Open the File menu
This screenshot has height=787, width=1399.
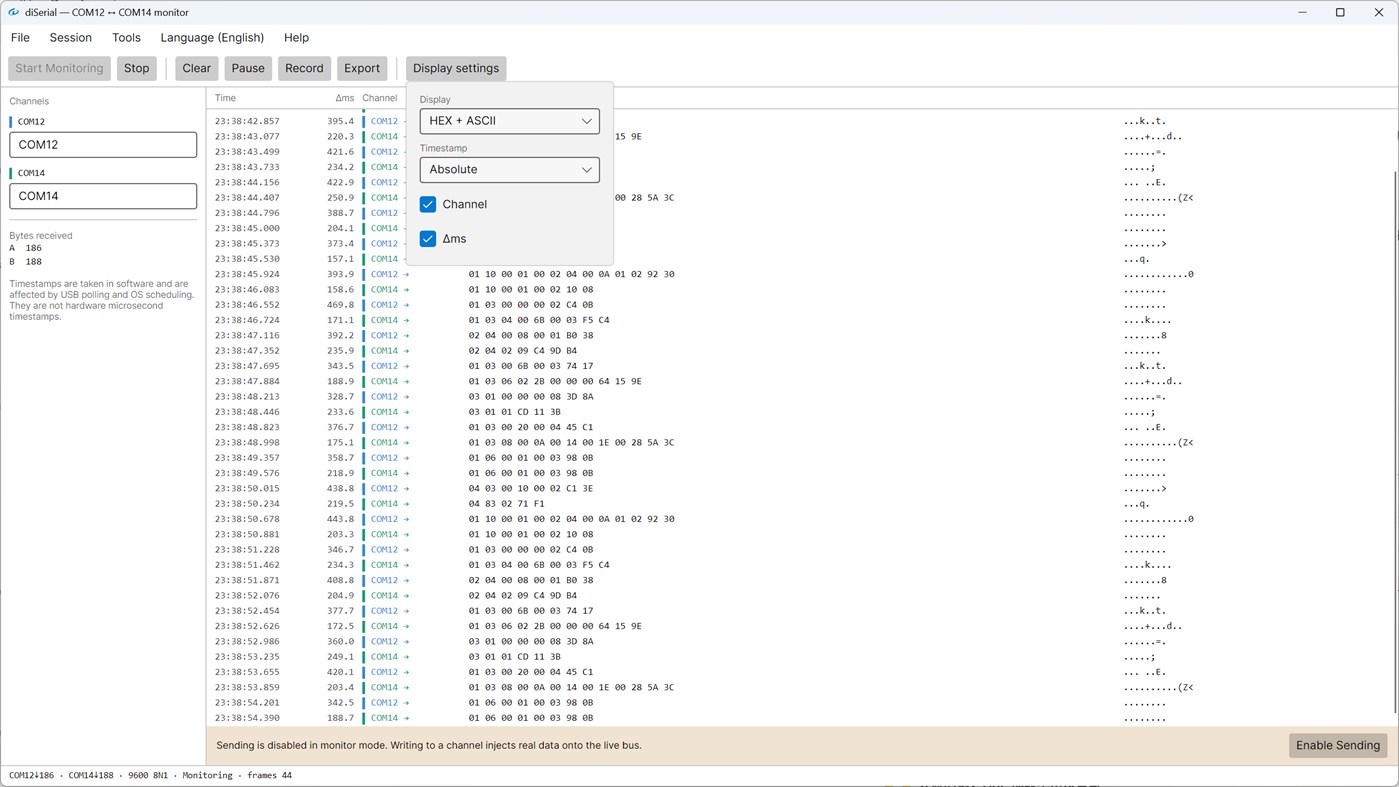(20, 37)
